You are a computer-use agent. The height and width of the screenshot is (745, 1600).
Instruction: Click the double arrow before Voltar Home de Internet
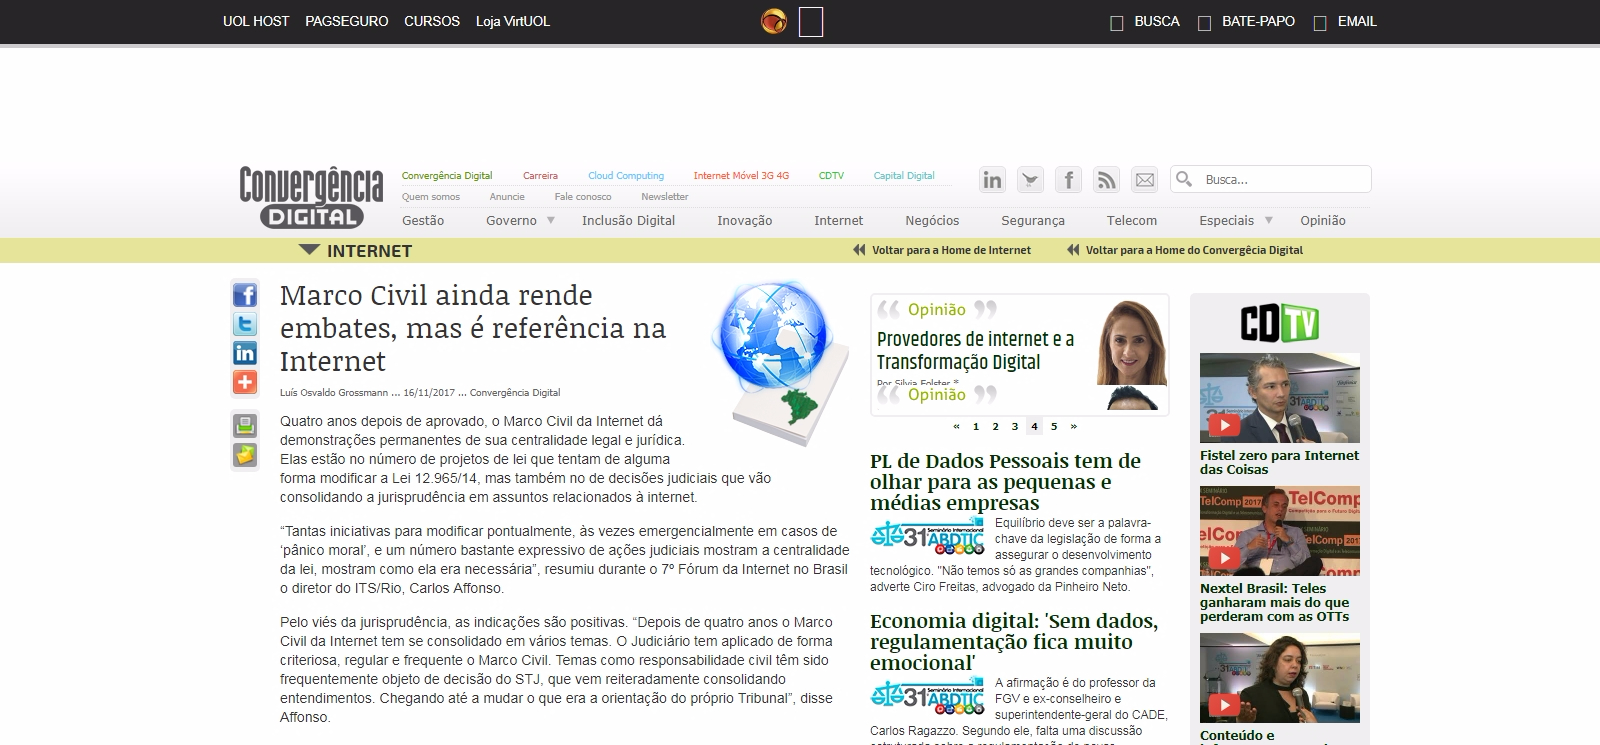click(x=859, y=250)
